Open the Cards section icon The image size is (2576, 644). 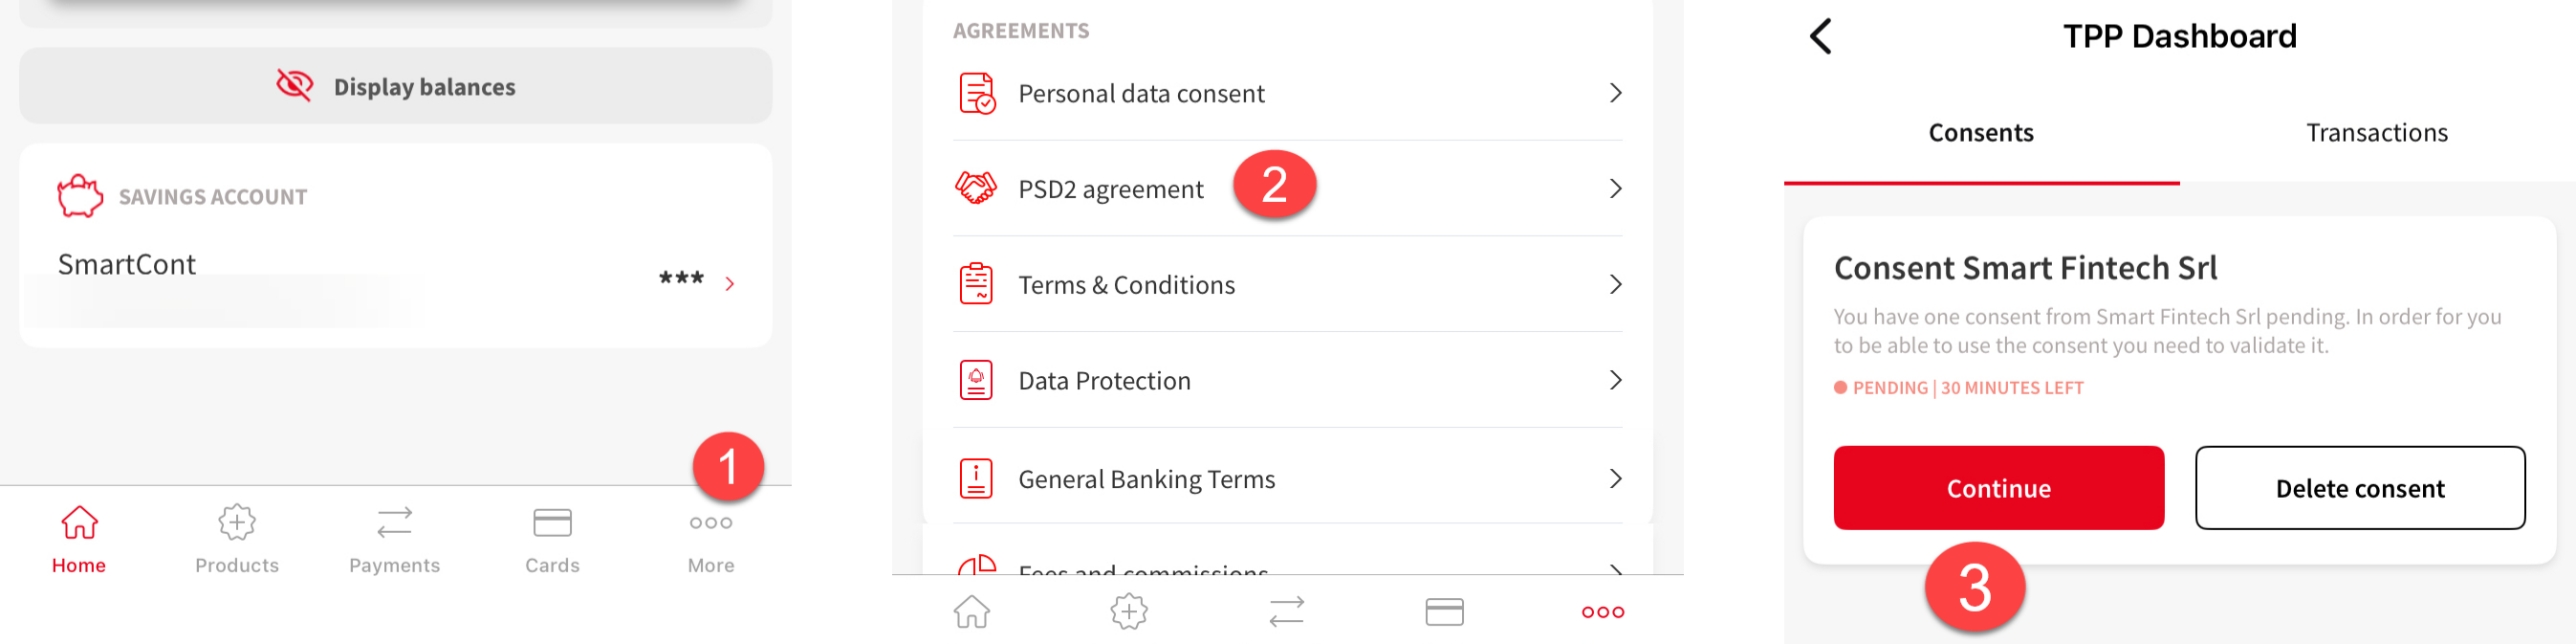point(552,522)
